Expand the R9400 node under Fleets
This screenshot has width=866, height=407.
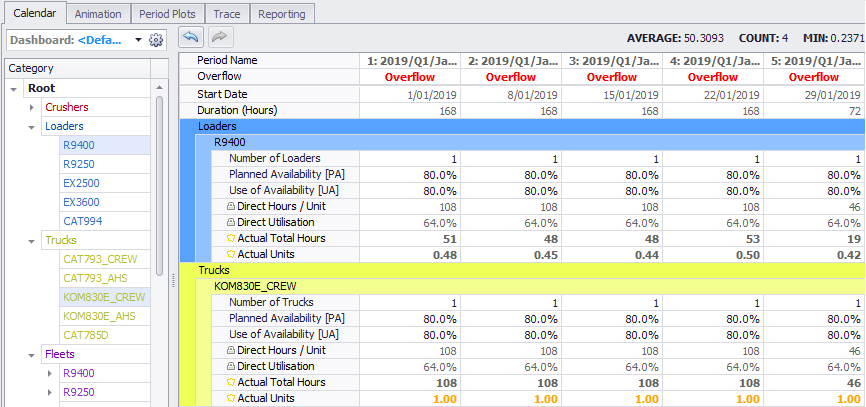tap(48, 374)
